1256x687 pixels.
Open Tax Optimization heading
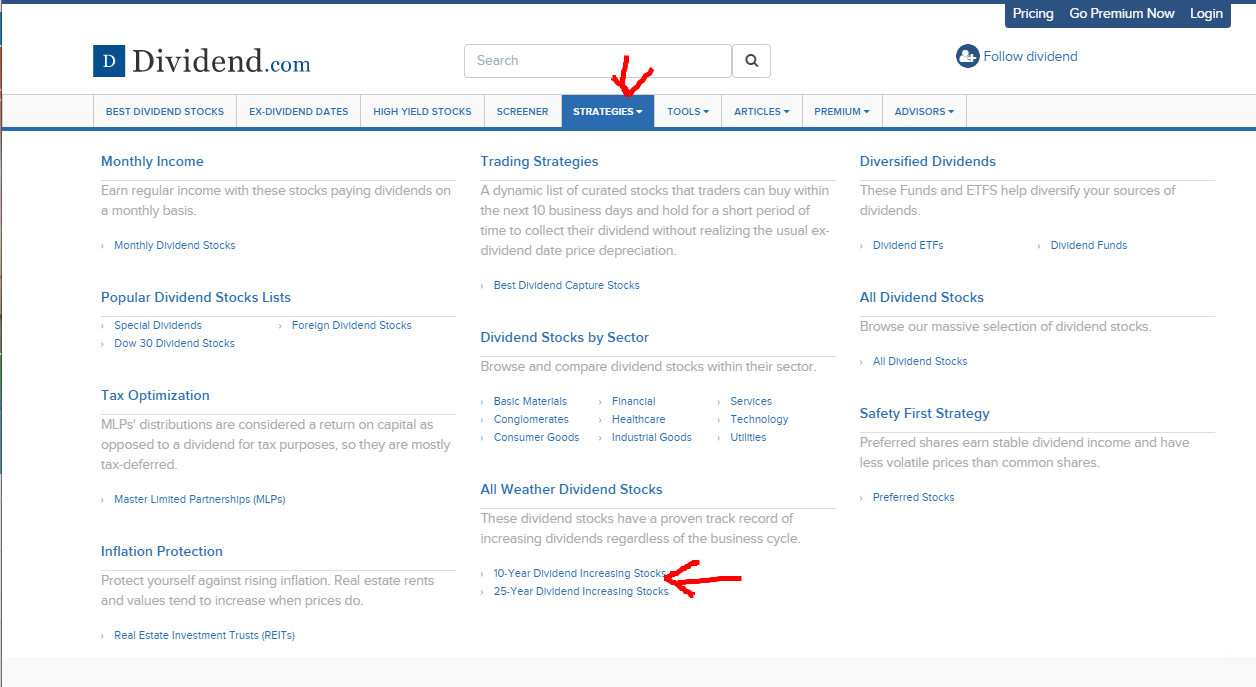click(x=155, y=395)
